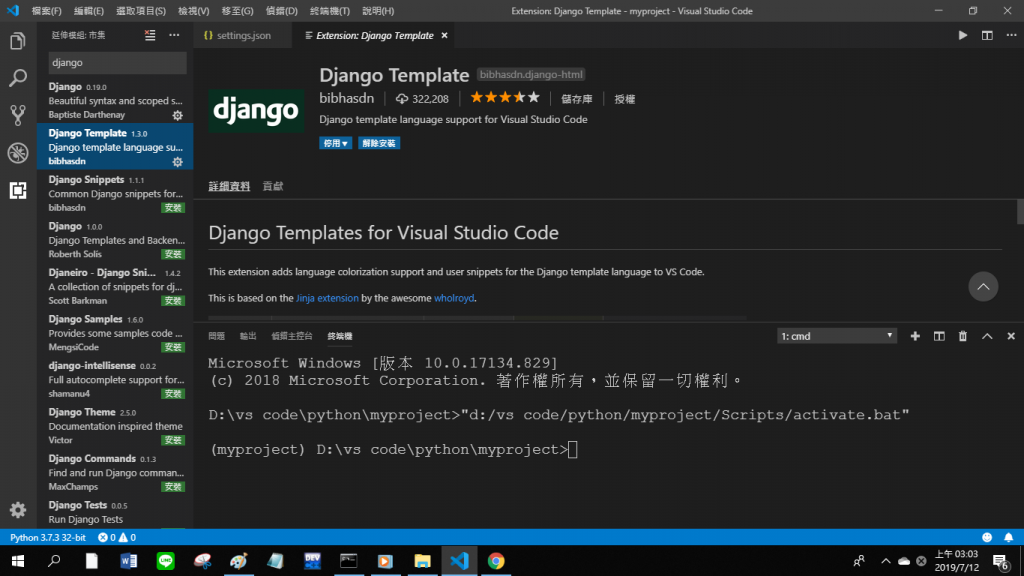Install the django-intellisense extension
This screenshot has width=1024, height=576.
coord(173,394)
